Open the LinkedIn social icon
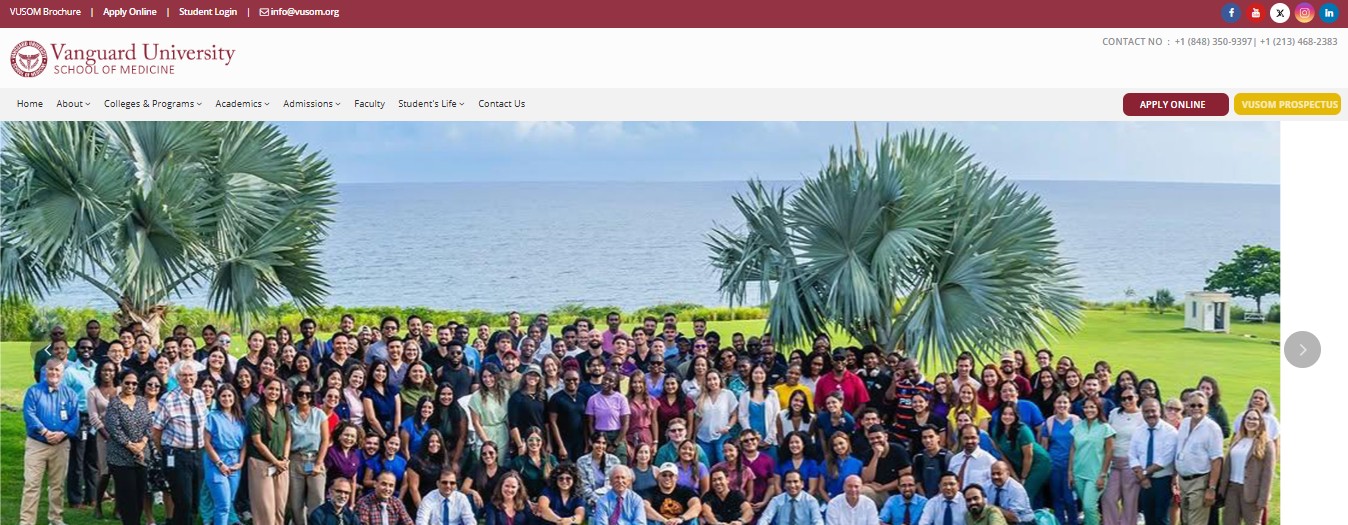 [1329, 13]
